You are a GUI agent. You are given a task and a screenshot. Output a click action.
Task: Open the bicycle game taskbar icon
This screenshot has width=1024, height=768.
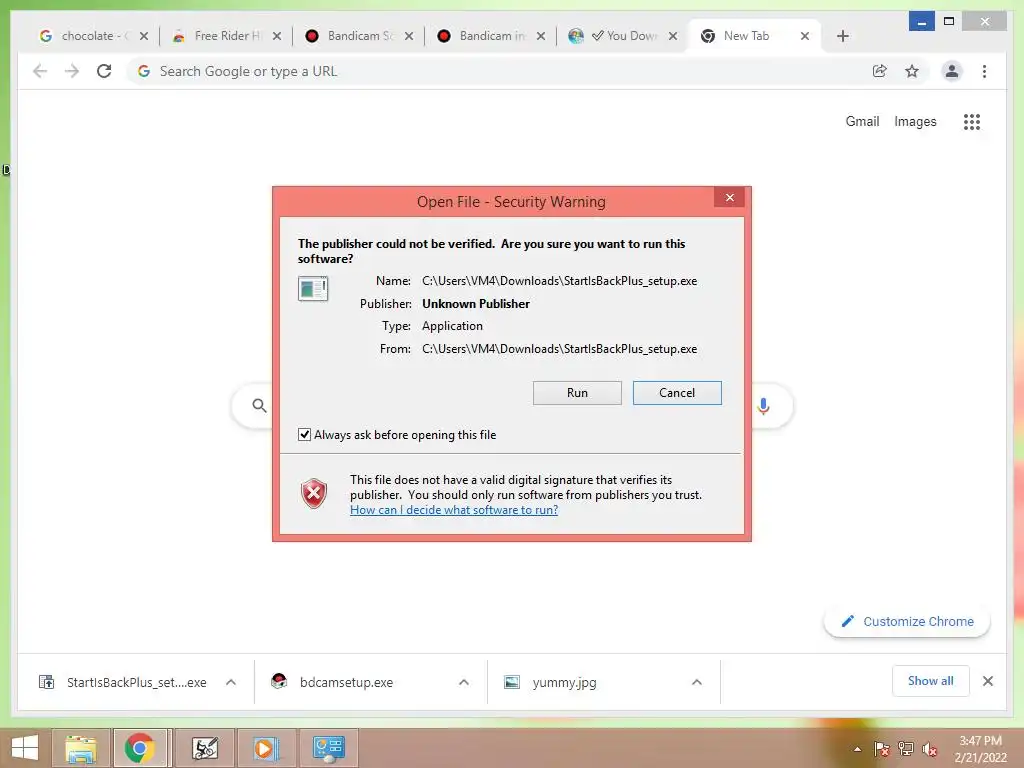click(204, 748)
